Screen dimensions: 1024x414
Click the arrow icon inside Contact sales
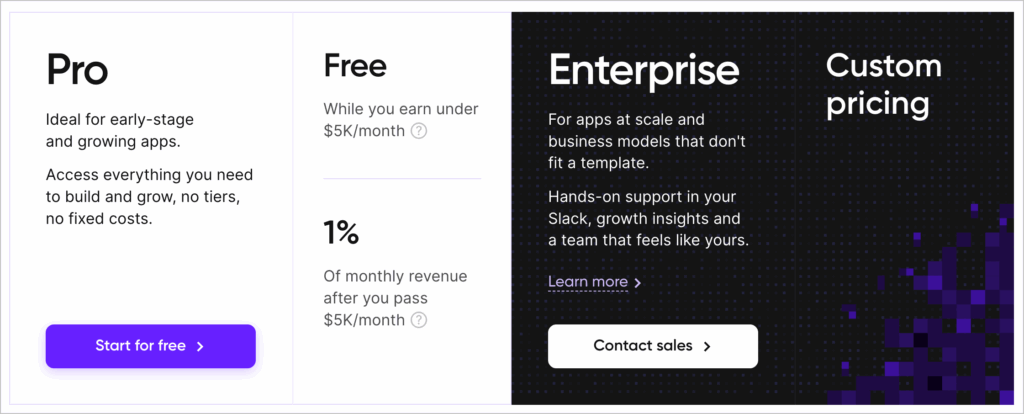707,346
